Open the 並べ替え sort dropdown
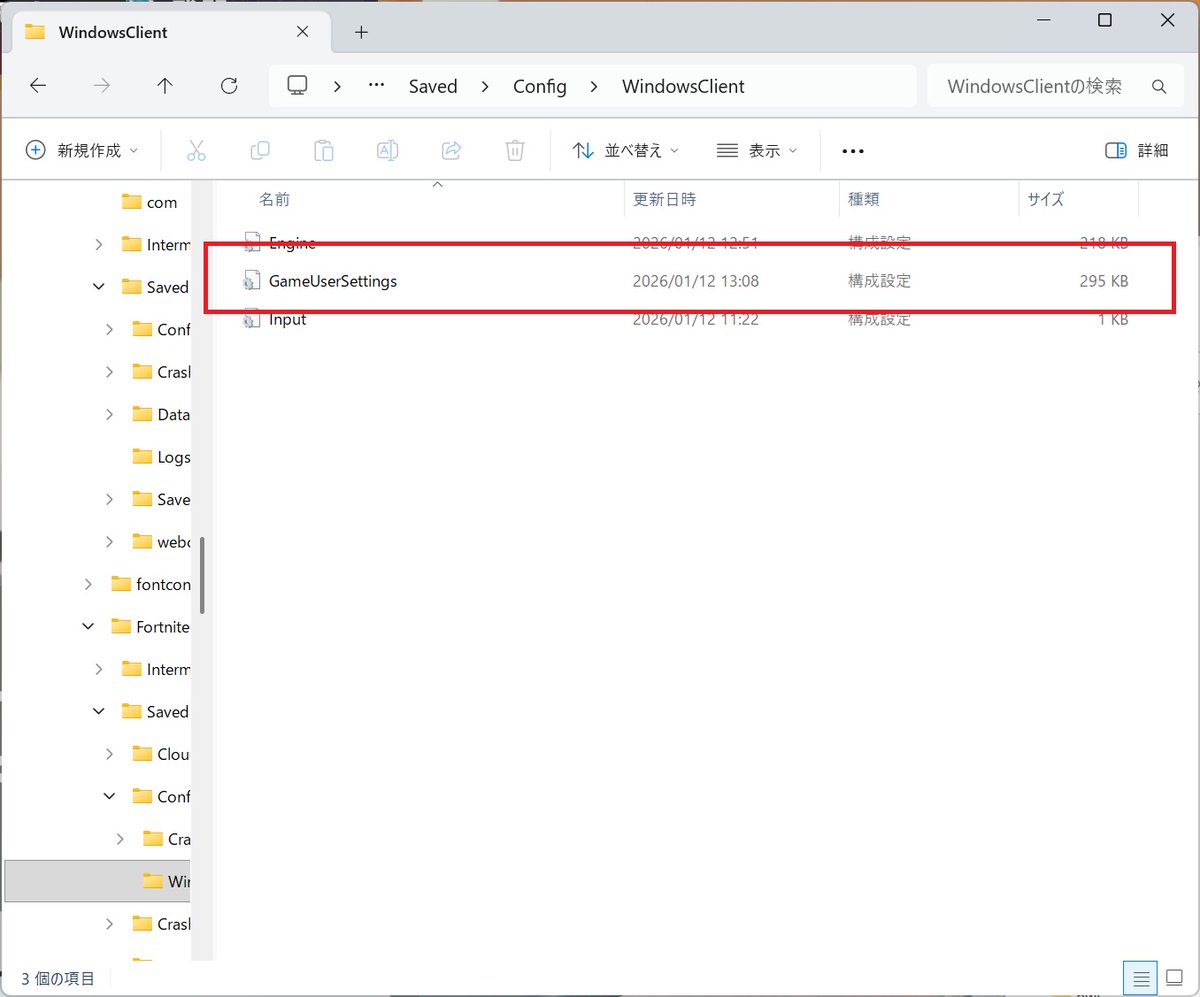The image size is (1200, 997). [626, 151]
